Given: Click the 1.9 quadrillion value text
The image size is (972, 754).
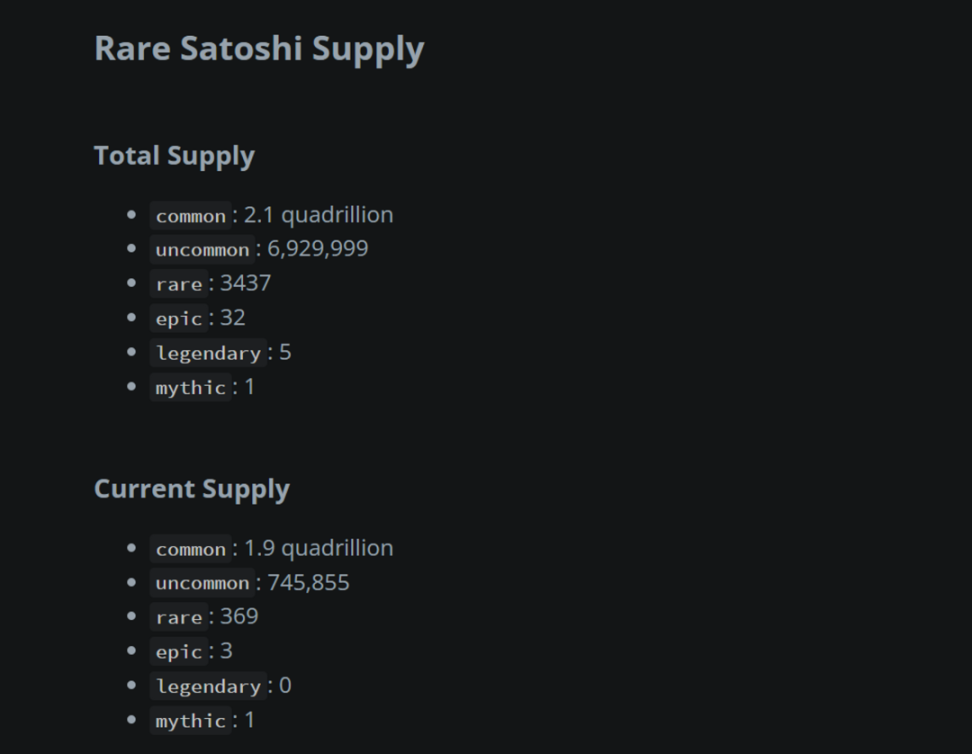Looking at the screenshot, I should click(319, 548).
